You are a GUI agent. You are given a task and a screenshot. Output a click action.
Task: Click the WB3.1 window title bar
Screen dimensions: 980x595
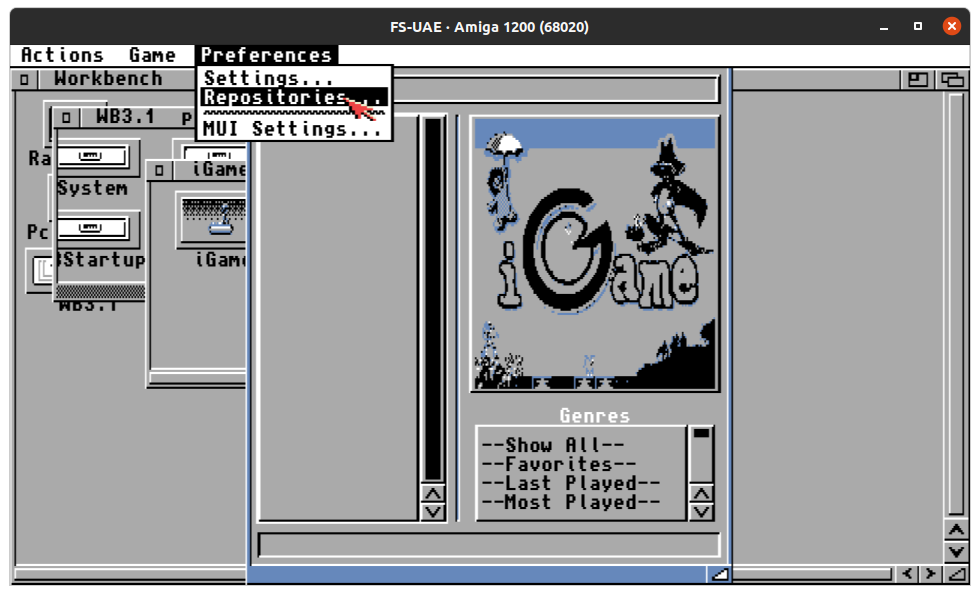136,118
